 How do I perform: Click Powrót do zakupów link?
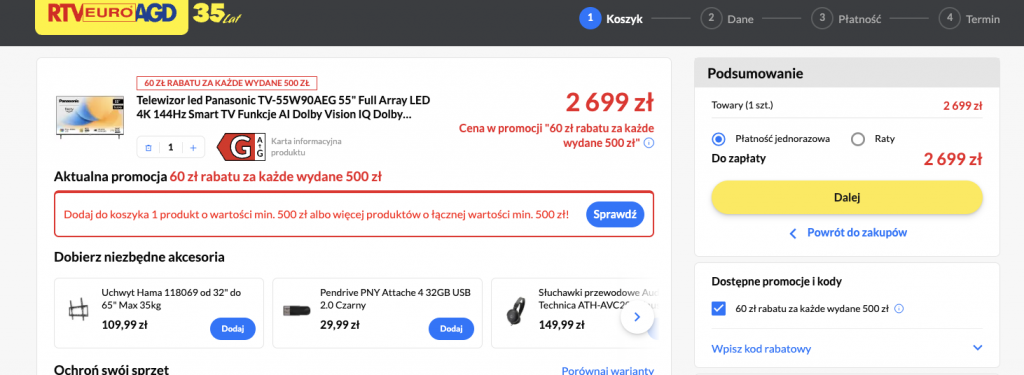(848, 233)
